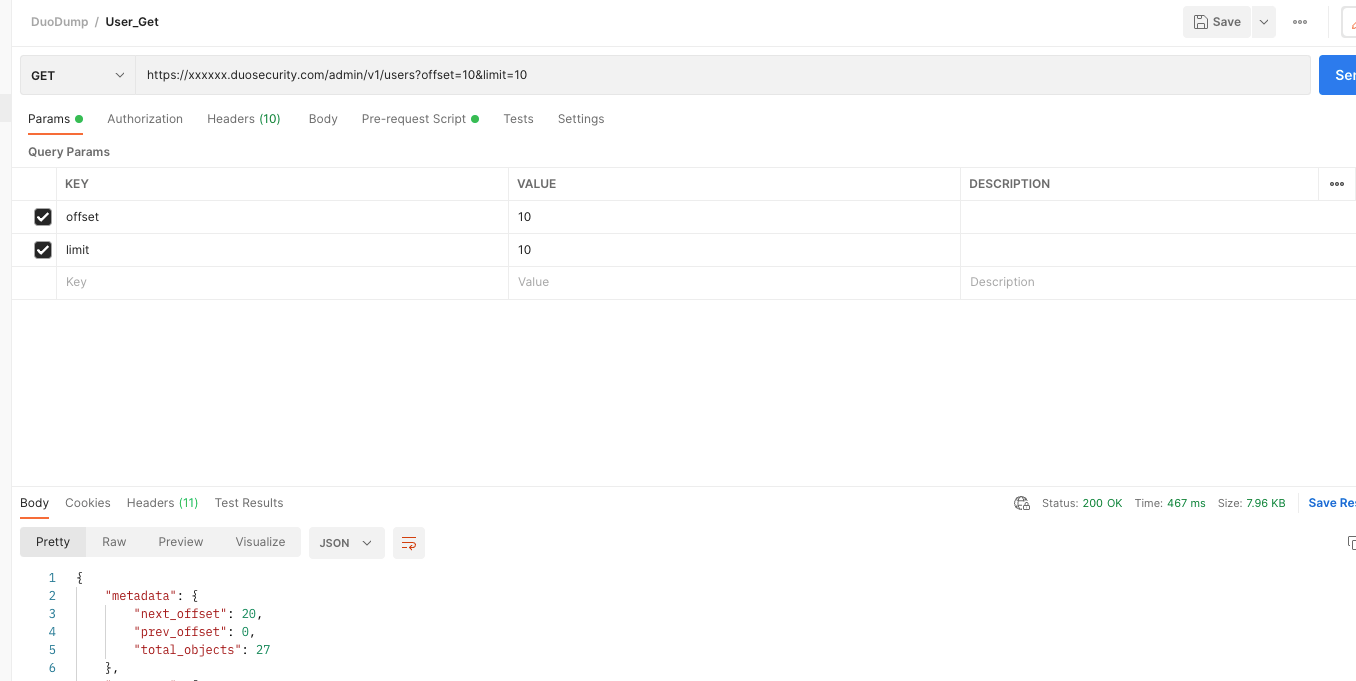Open the more actions ellipsis next to Save
Image resolution: width=1356 pixels, height=681 pixels.
(1299, 21)
